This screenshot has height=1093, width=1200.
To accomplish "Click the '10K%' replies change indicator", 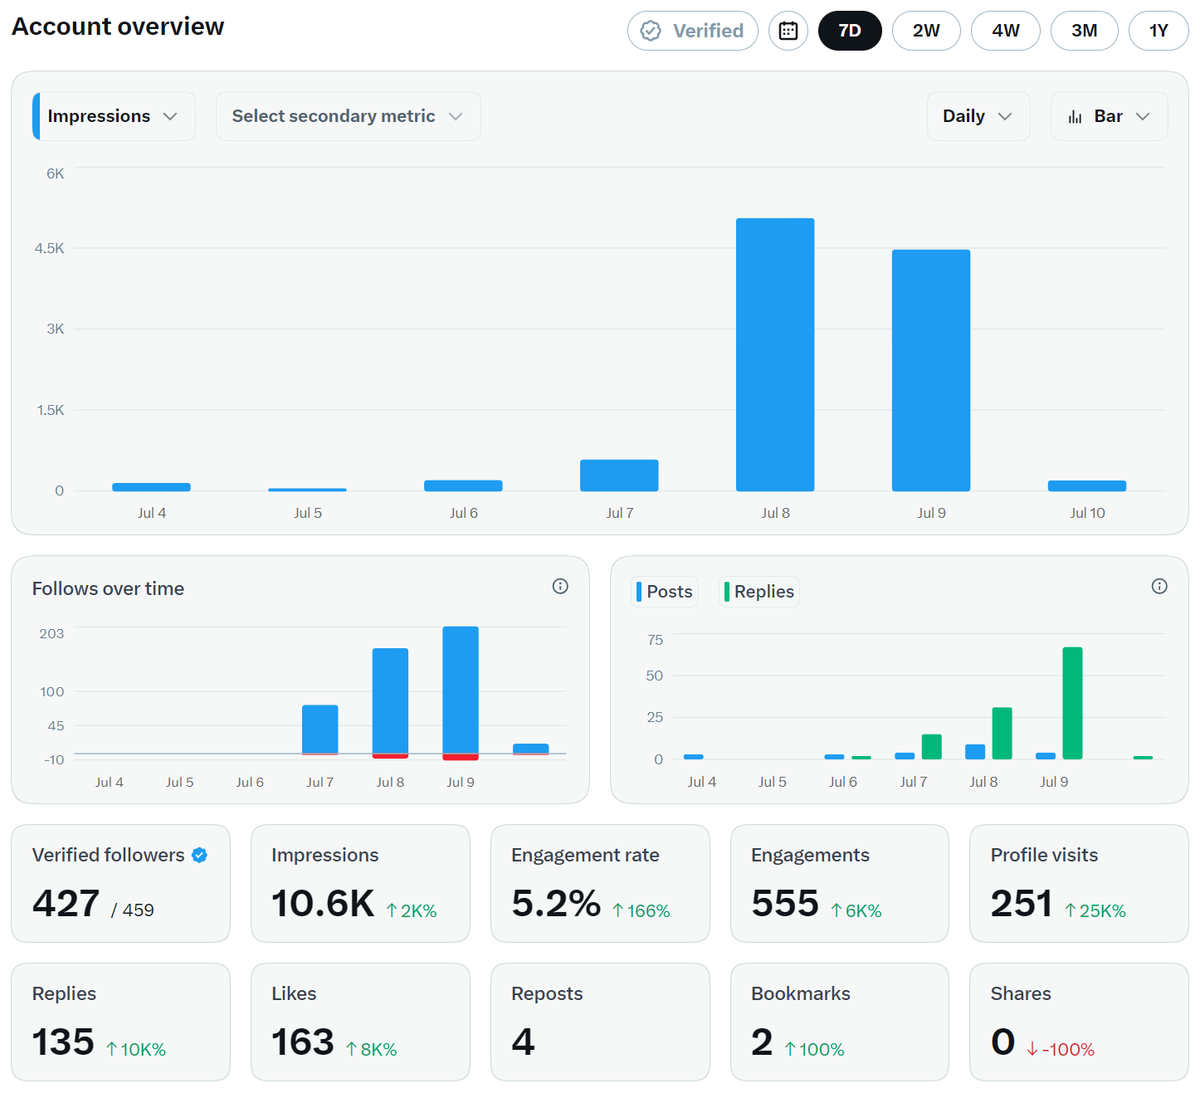I will [136, 1050].
